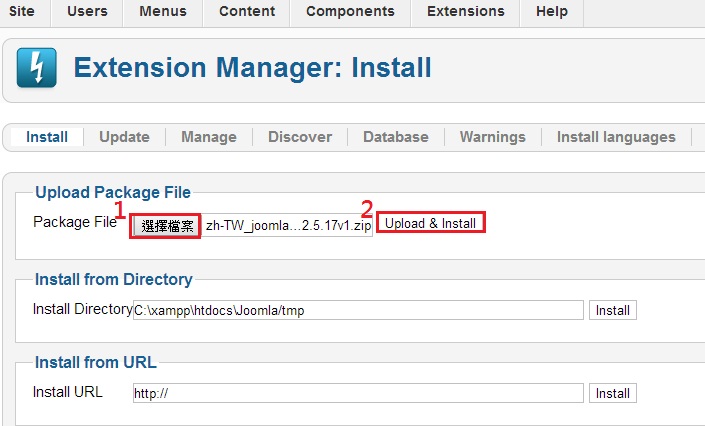Screen dimensions: 705x426
Task: Switch to the Manage tab
Action: (x=209, y=137)
